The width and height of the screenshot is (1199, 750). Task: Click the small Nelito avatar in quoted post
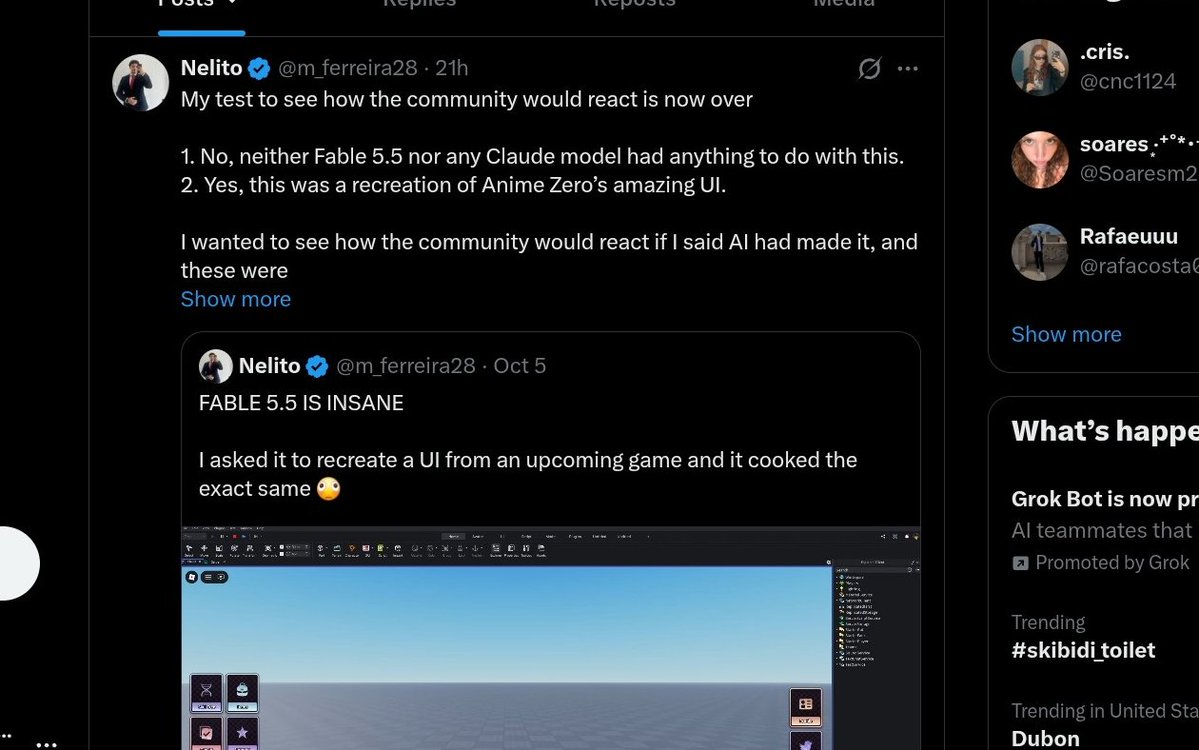[x=216, y=366]
